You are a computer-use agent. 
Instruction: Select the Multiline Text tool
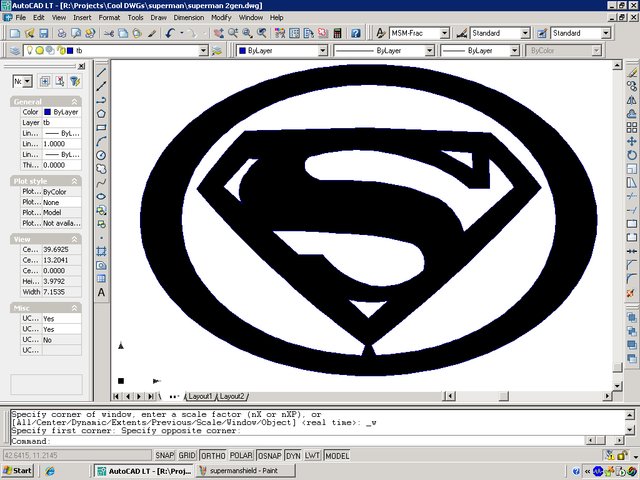pyautogui.click(x=102, y=293)
